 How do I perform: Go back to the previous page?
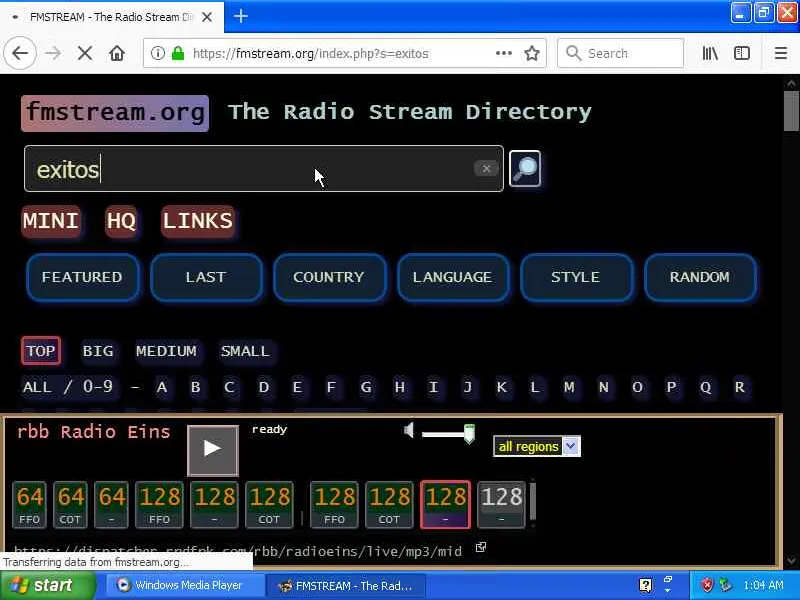(x=20, y=53)
